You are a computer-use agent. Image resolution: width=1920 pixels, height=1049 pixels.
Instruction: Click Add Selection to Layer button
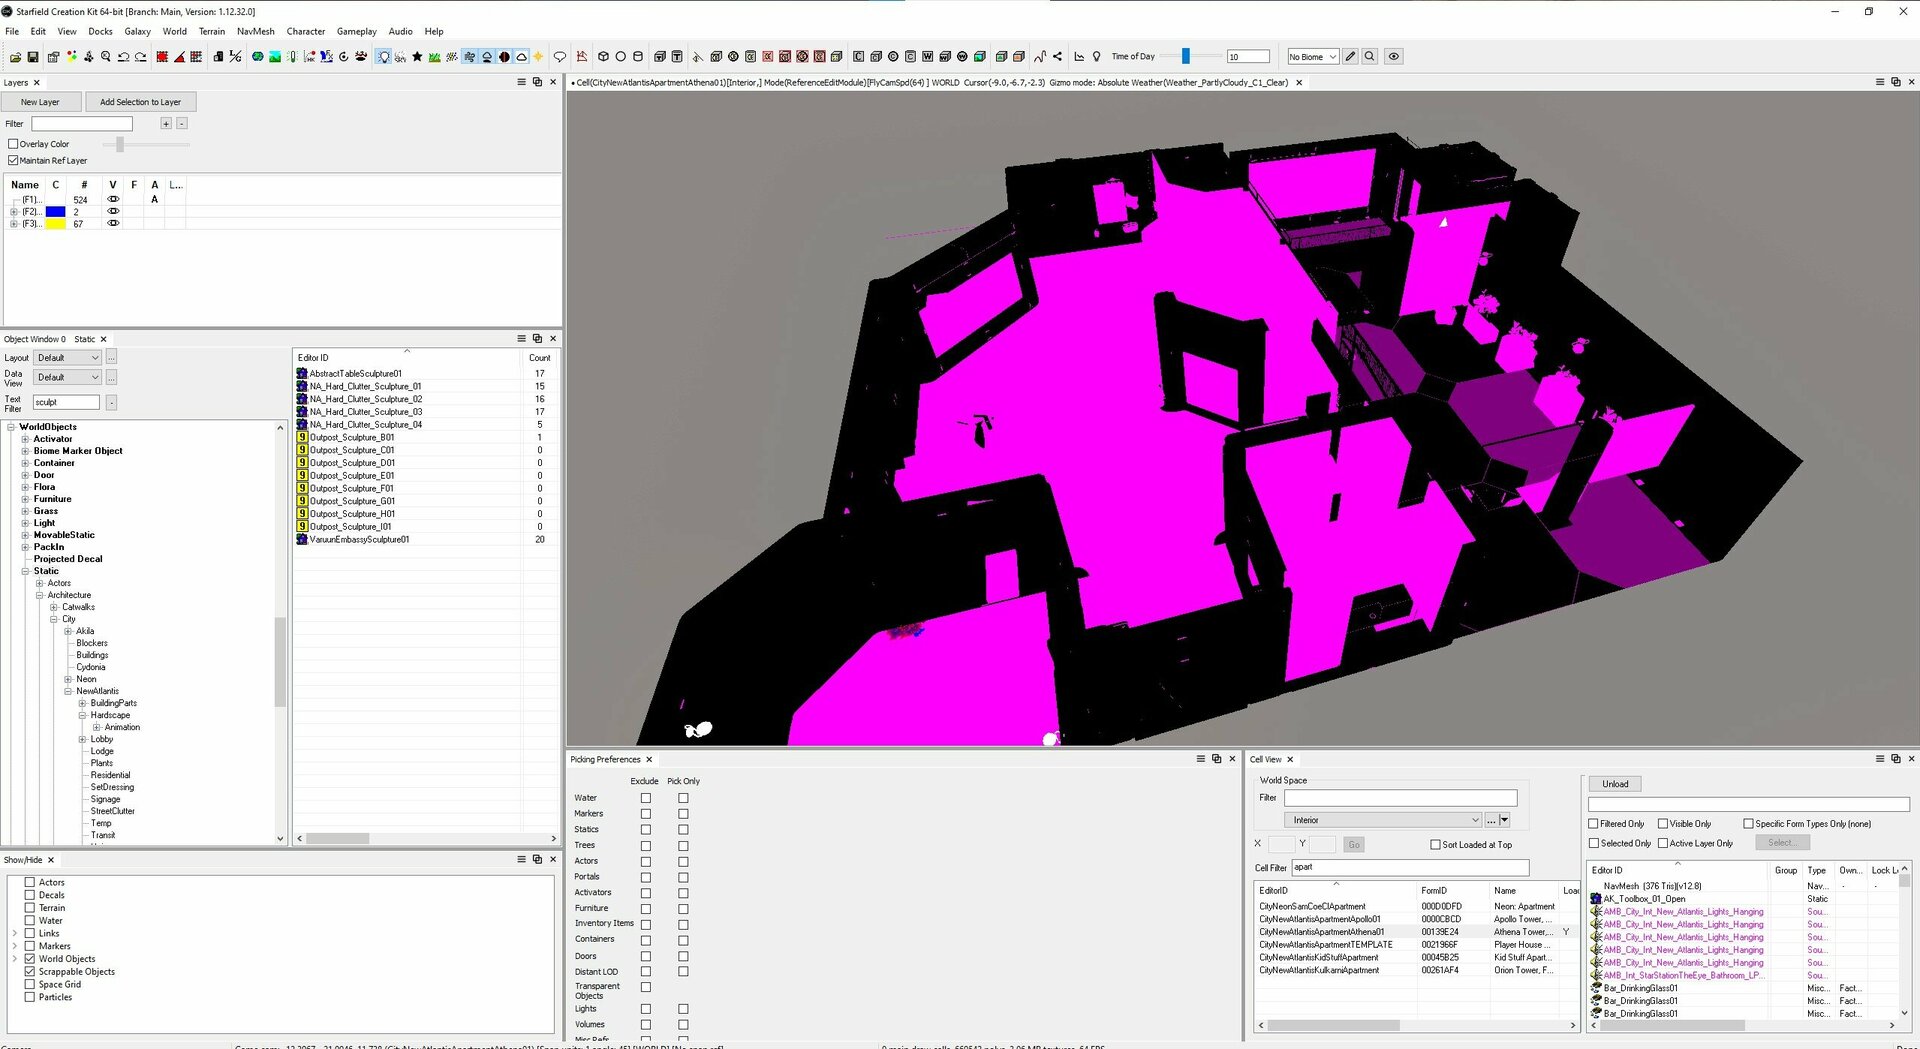pos(140,102)
